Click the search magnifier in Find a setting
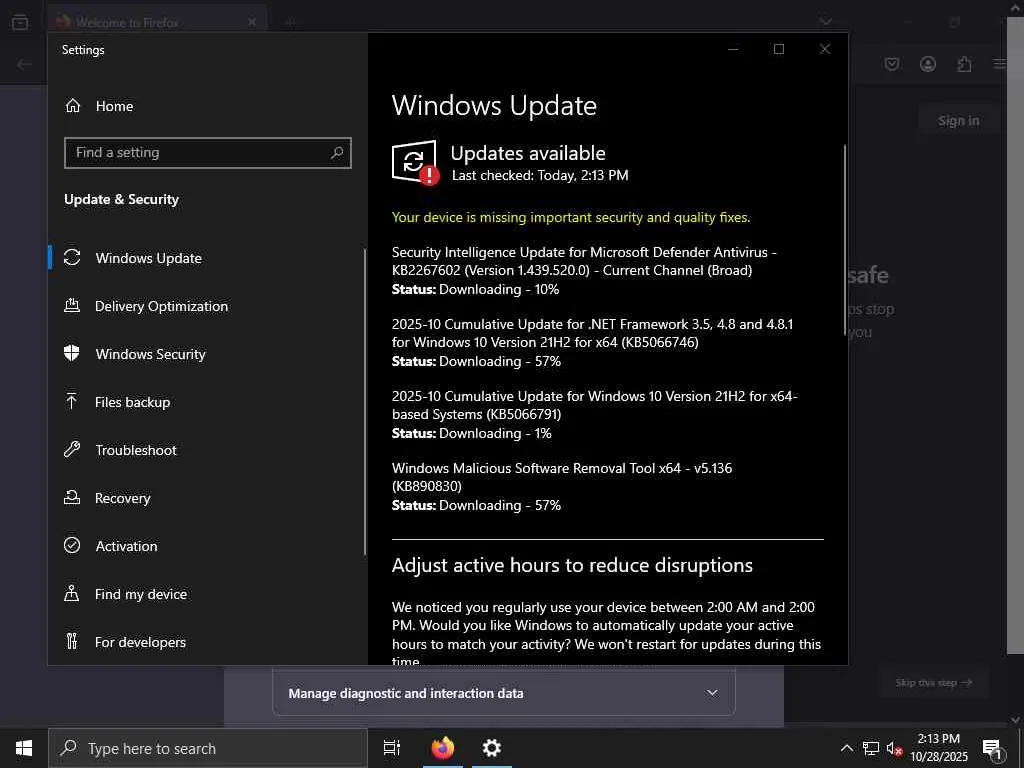This screenshot has width=1024, height=768. point(337,153)
